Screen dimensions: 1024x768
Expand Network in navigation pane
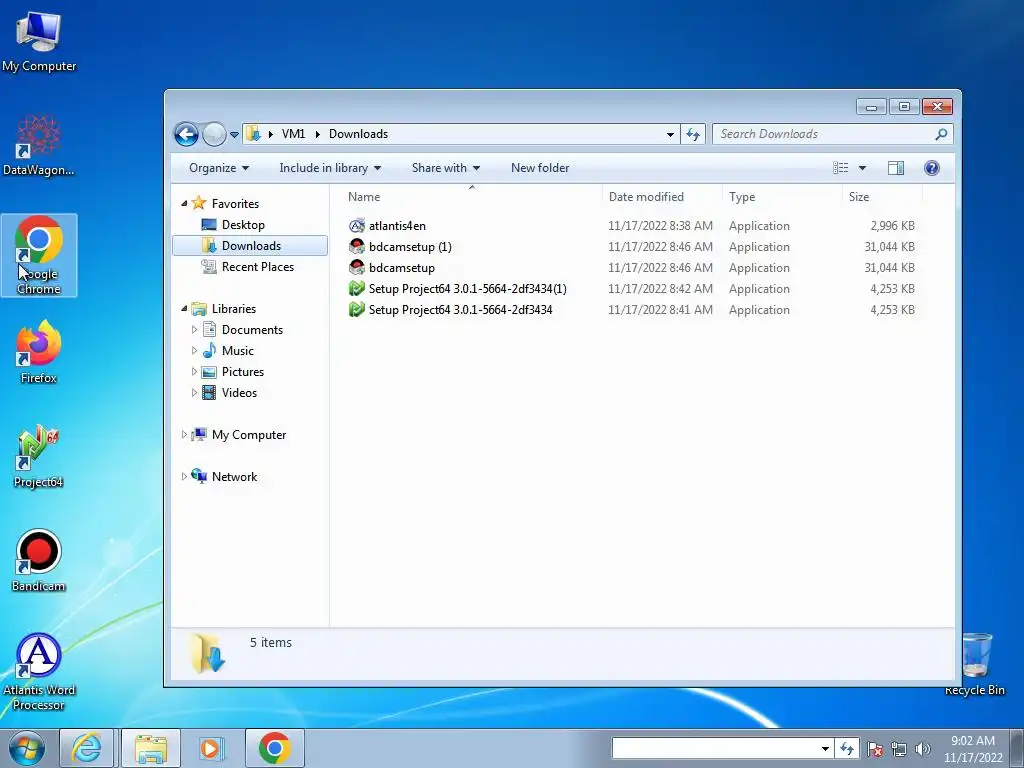[184, 477]
